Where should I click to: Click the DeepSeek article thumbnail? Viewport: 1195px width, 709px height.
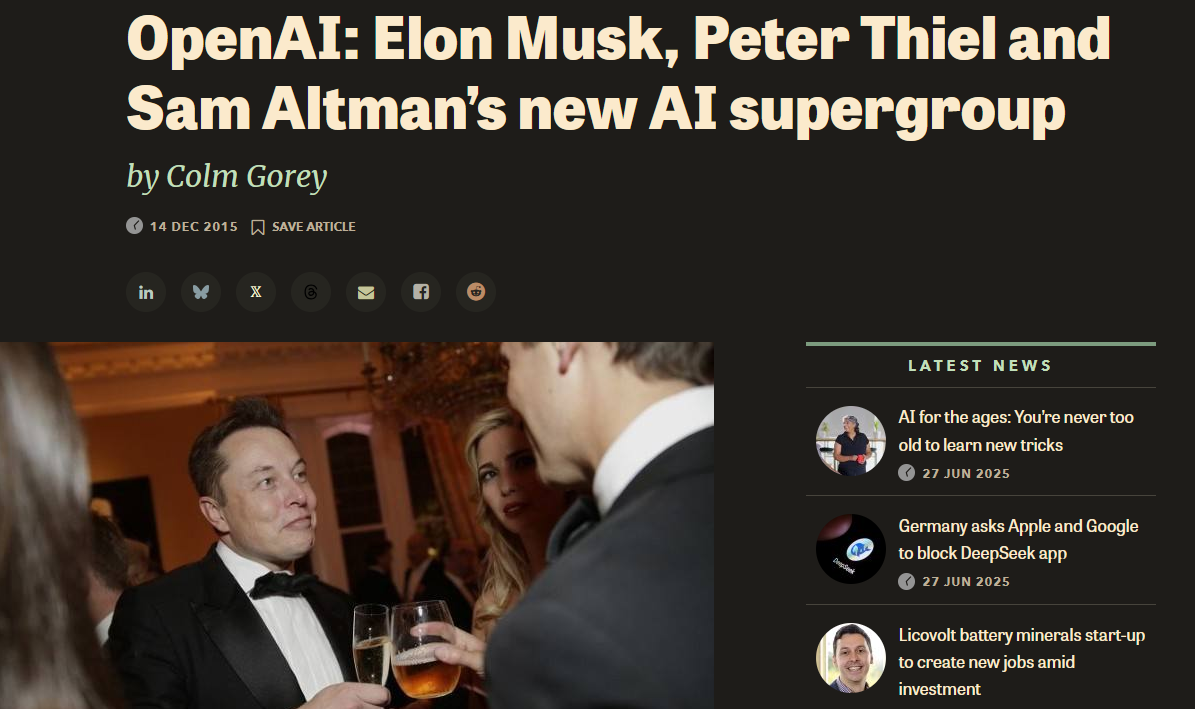tap(851, 549)
